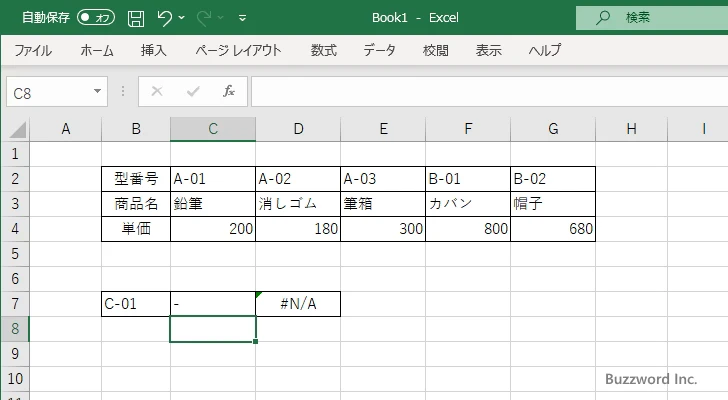Select row 1 header
728x400 pixels.
(15, 154)
